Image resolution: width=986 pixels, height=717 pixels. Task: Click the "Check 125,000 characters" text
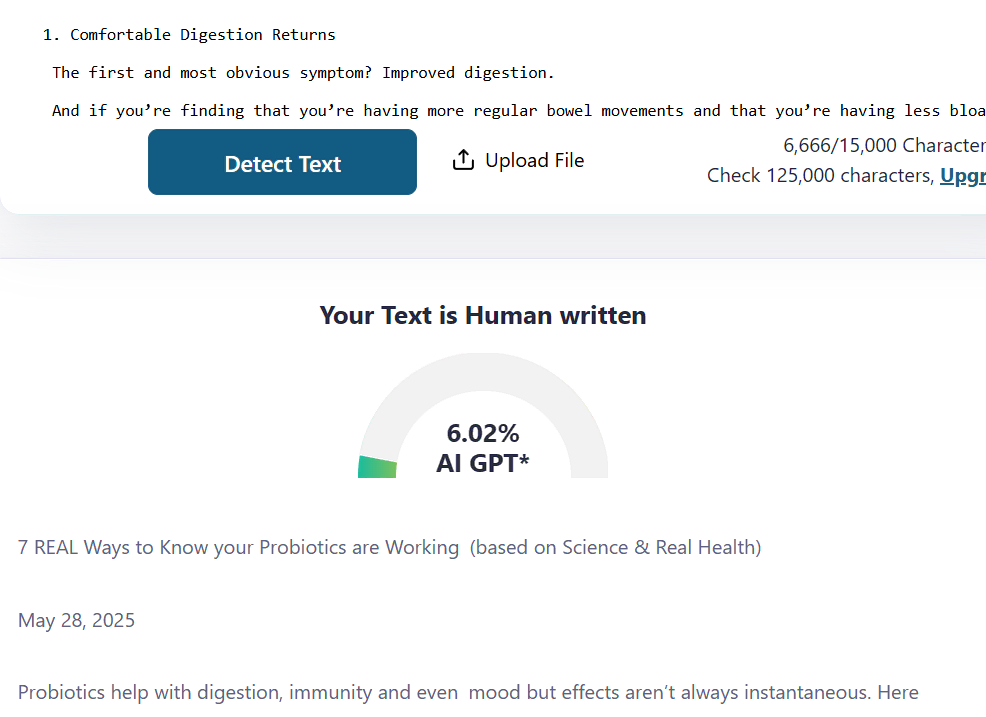[820, 175]
